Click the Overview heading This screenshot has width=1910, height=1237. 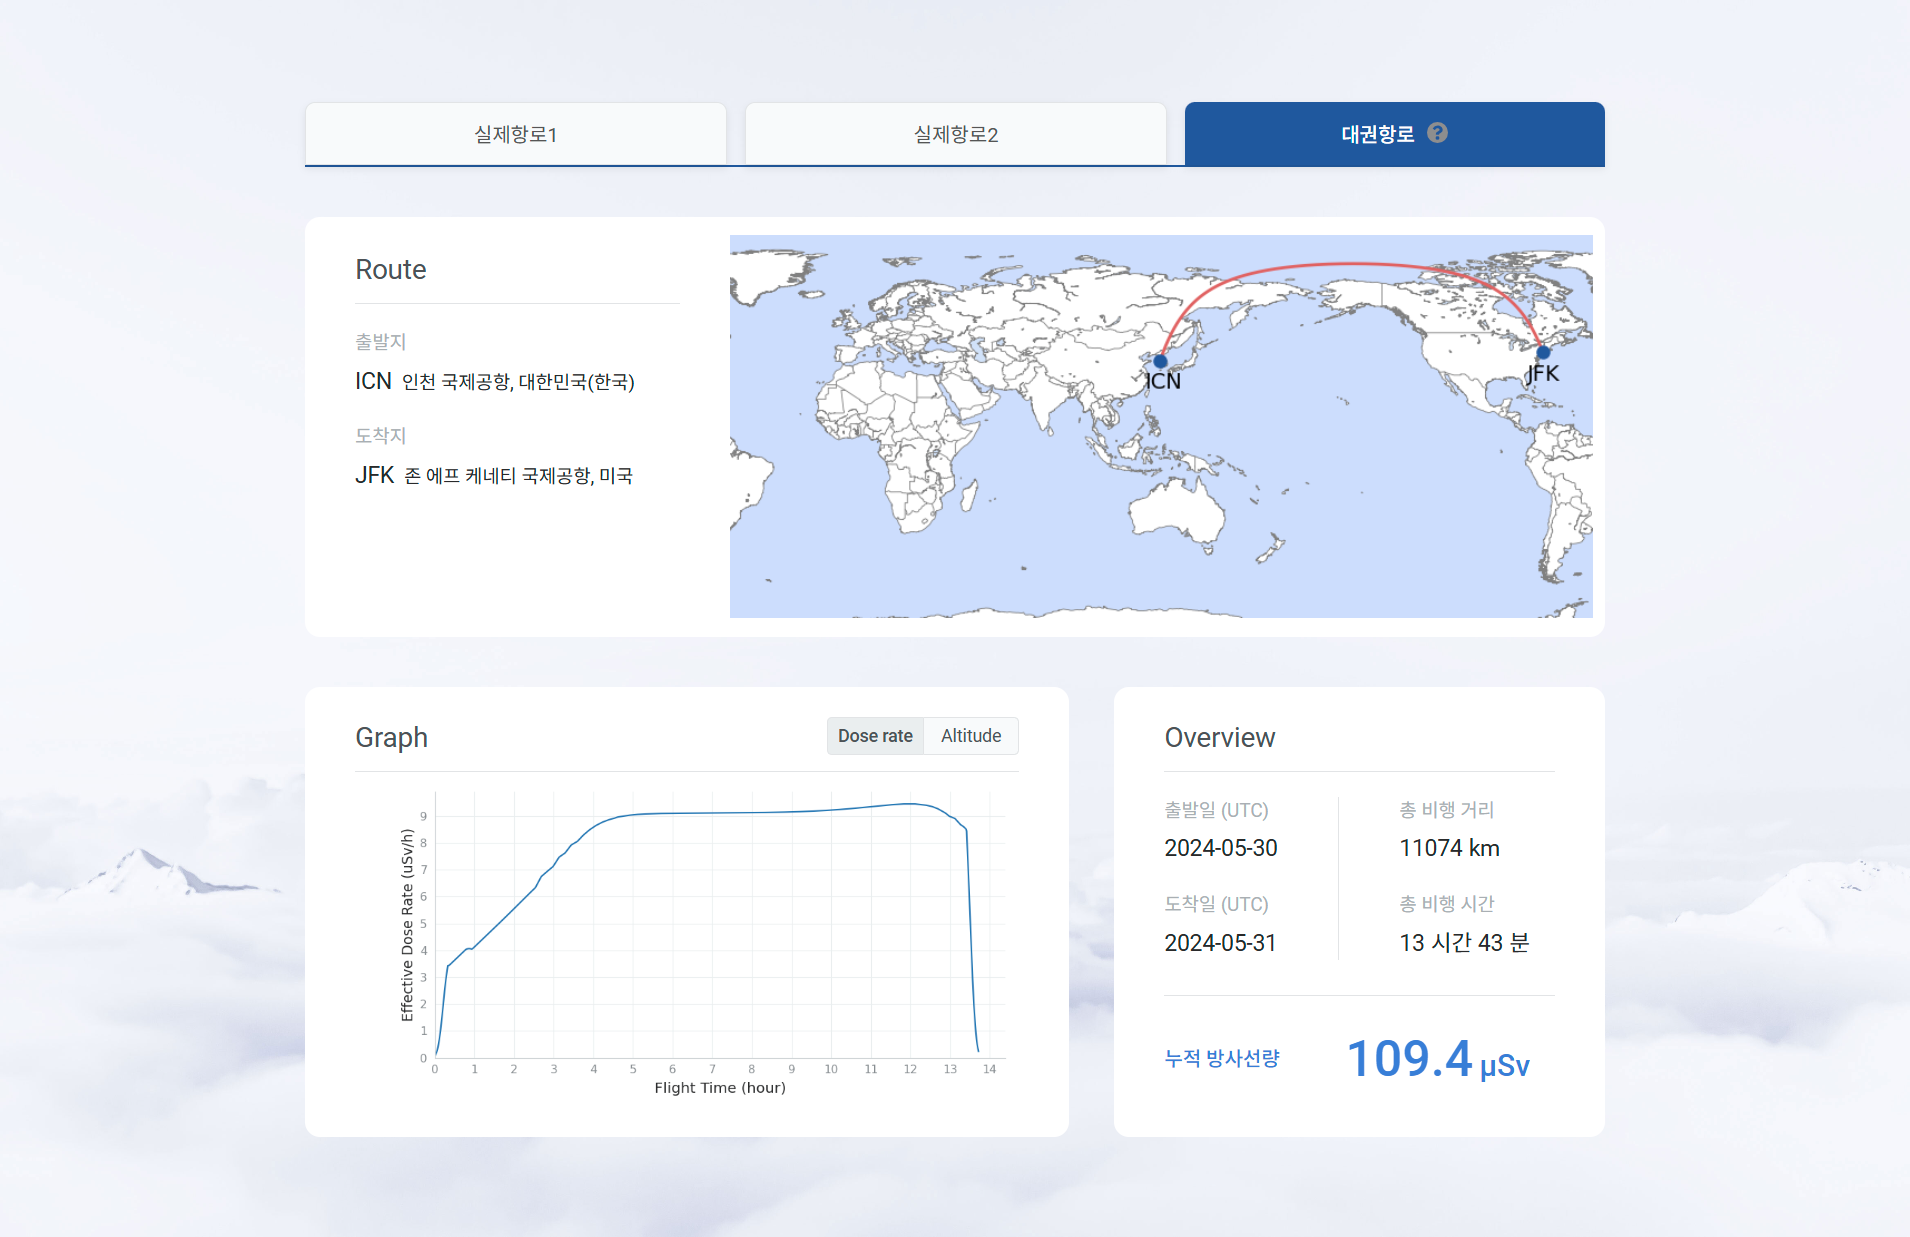[x=1220, y=738]
